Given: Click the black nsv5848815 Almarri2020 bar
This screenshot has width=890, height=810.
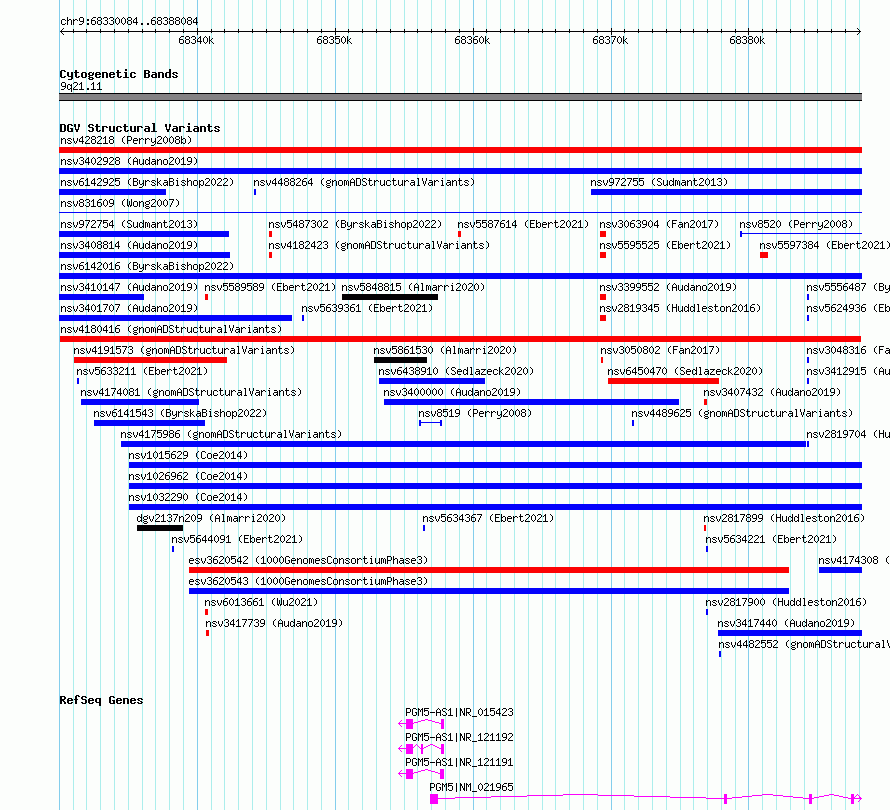Looking at the screenshot, I should (x=389, y=297).
